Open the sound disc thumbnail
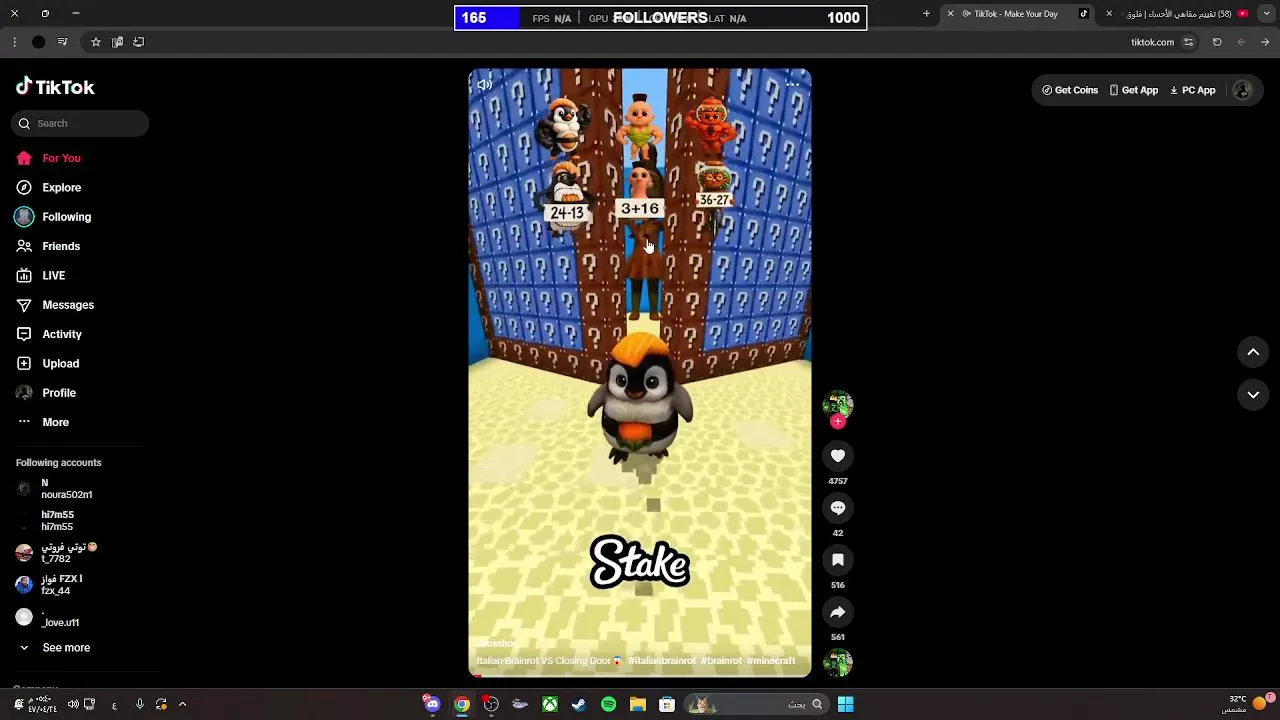Screen dimensions: 1280x720 (838, 662)
